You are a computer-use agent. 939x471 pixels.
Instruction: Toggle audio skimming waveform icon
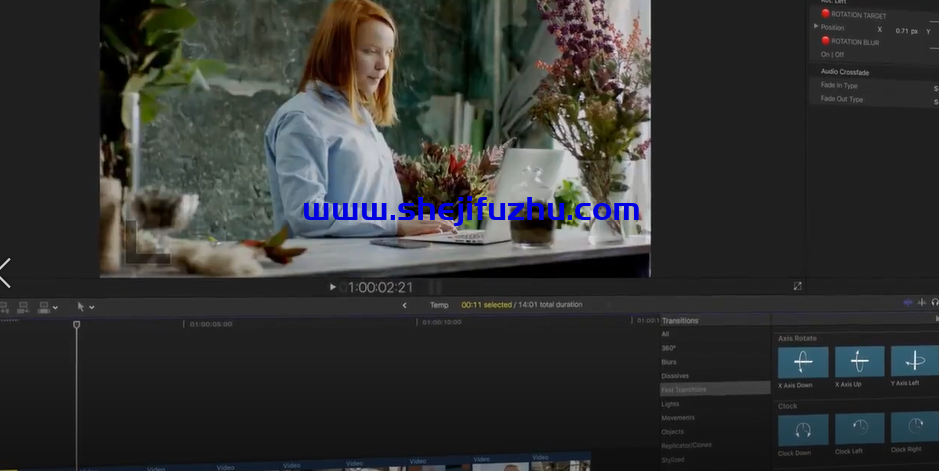[922, 303]
